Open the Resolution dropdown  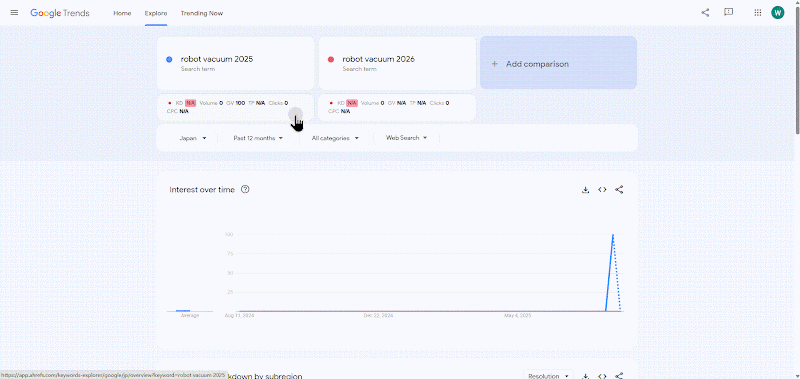[x=548, y=376]
